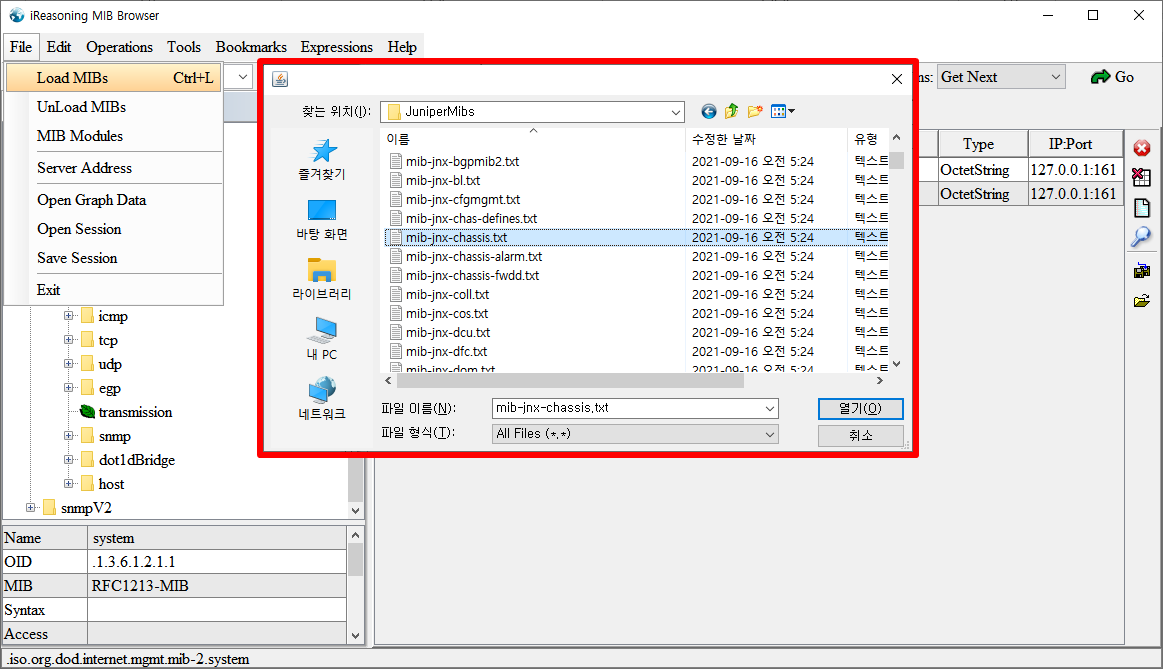Click the Java icon in dialog title bar

[x=280, y=79]
